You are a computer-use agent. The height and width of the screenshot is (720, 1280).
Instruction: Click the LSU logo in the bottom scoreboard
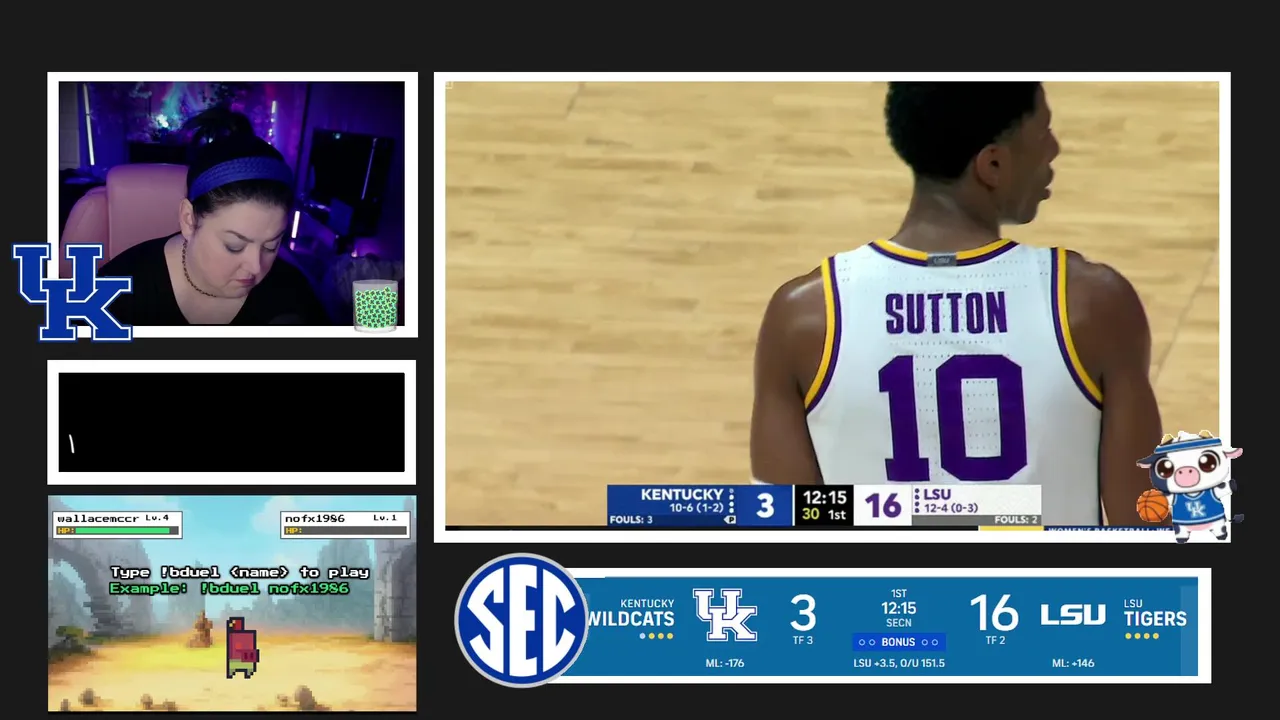click(1073, 615)
